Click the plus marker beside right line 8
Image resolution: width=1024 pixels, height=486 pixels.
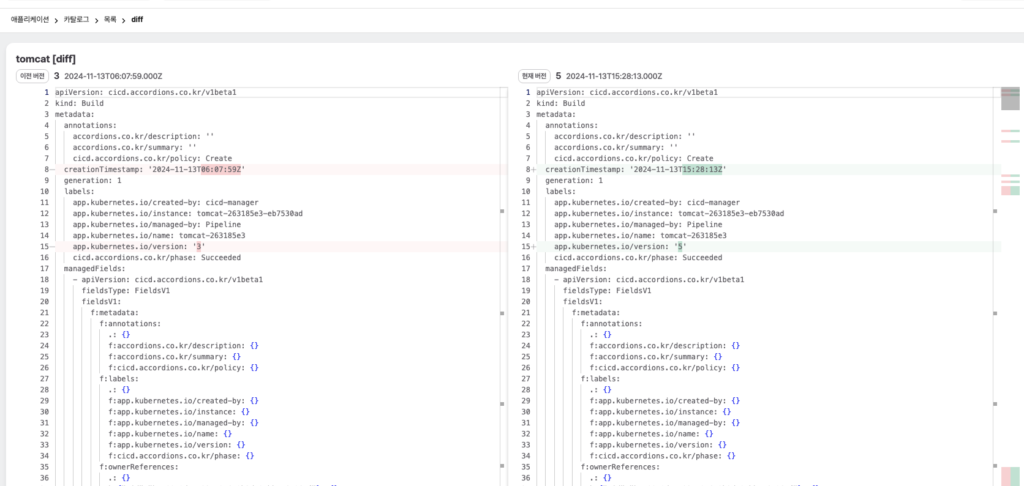(x=534, y=169)
